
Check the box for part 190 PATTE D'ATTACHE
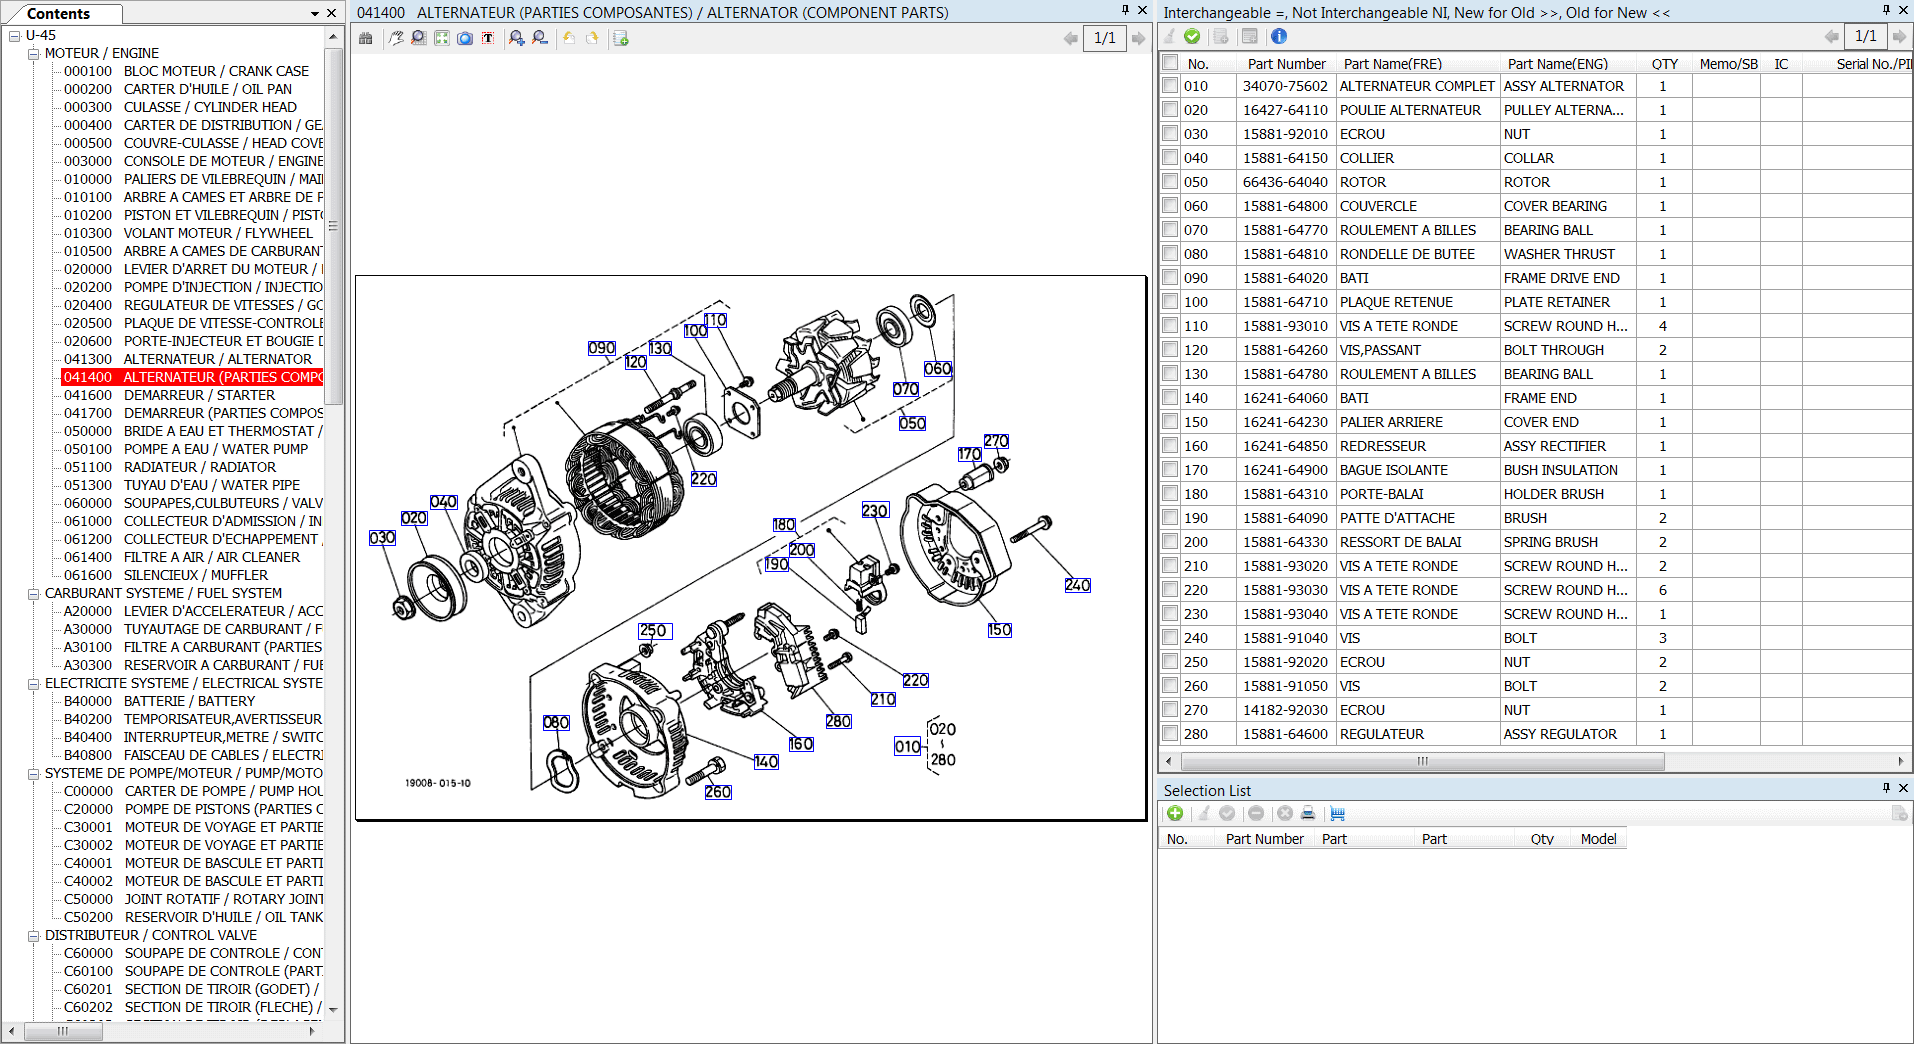coord(1170,518)
